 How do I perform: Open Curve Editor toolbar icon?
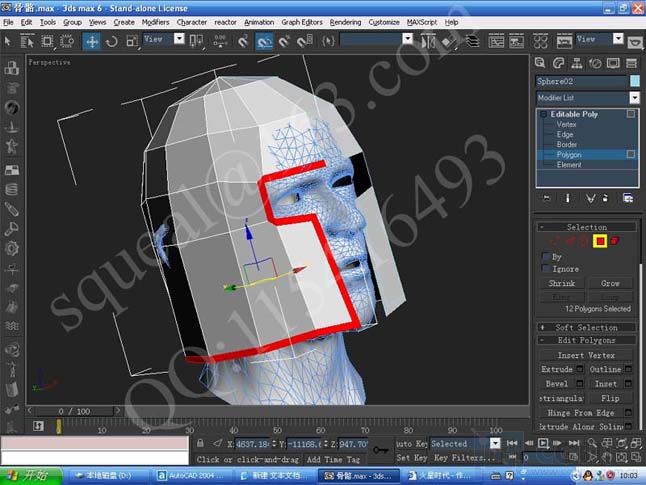[x=496, y=41]
